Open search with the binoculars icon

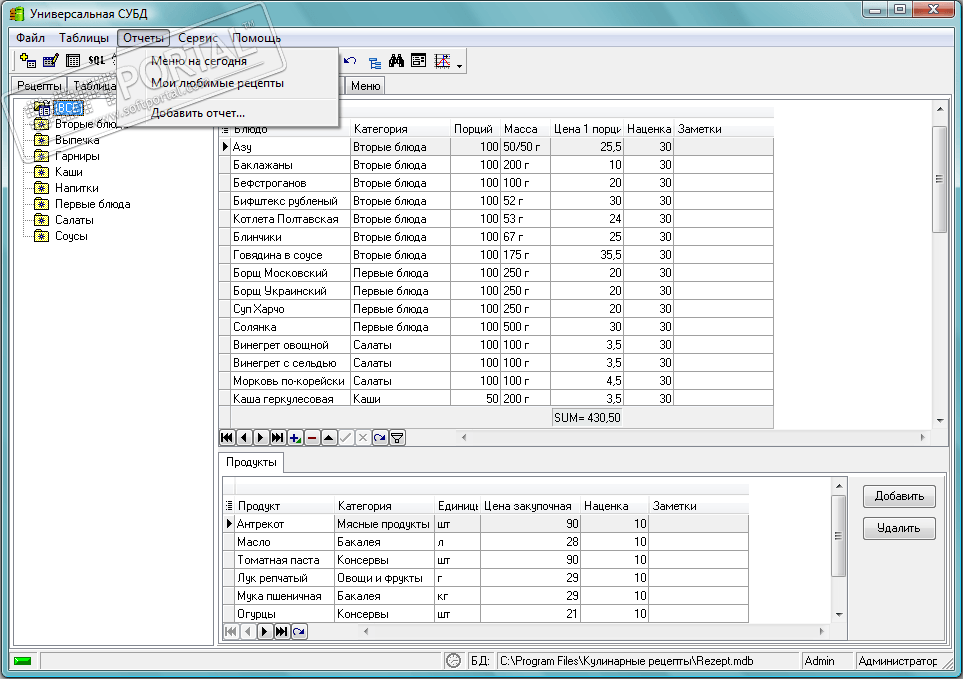396,61
